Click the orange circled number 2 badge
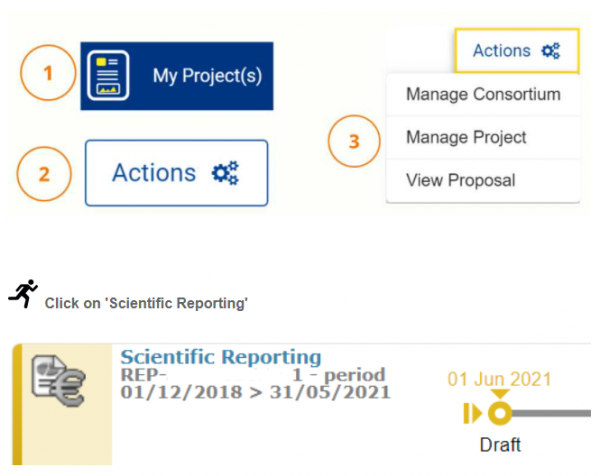 pos(44,173)
